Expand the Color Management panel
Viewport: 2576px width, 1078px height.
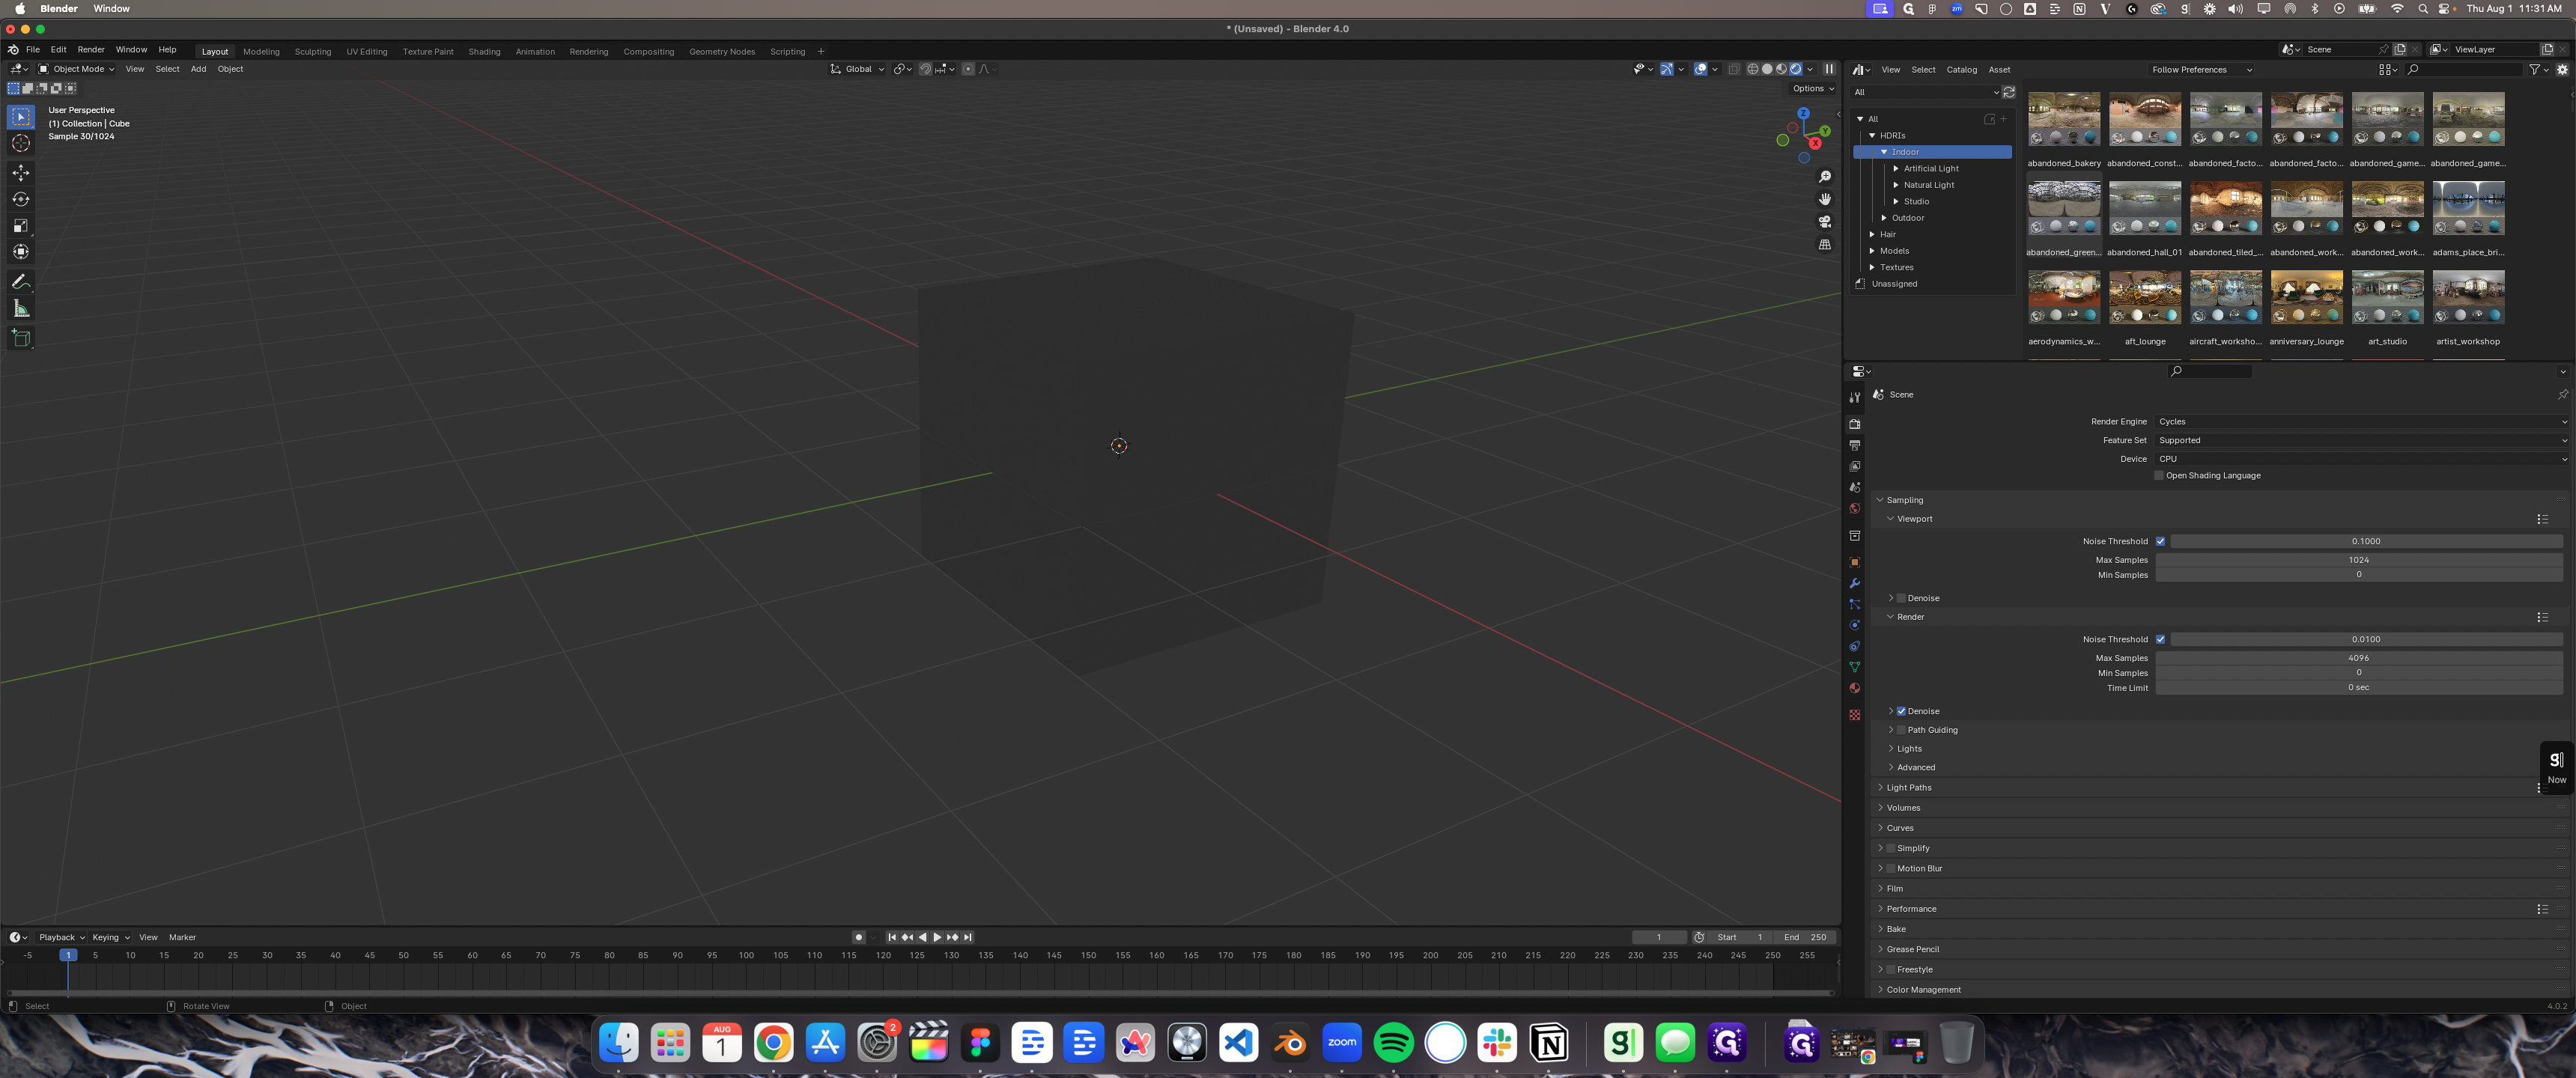[x=2219, y=990]
